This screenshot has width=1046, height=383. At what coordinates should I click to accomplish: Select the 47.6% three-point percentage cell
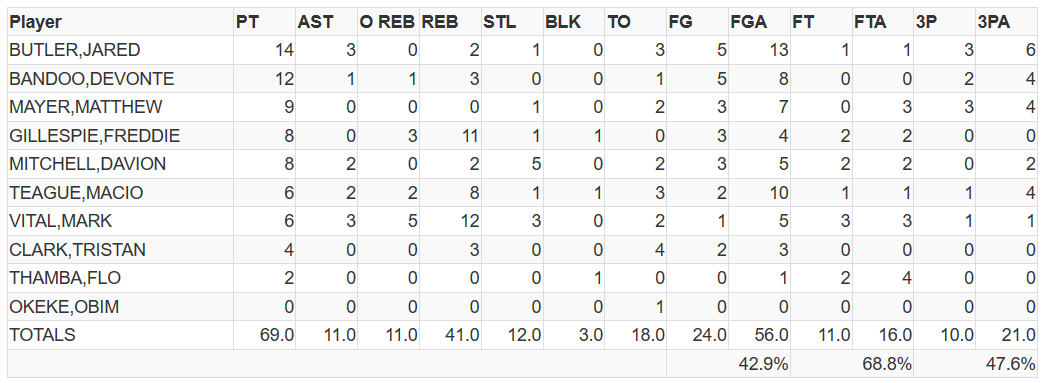coord(1007,364)
